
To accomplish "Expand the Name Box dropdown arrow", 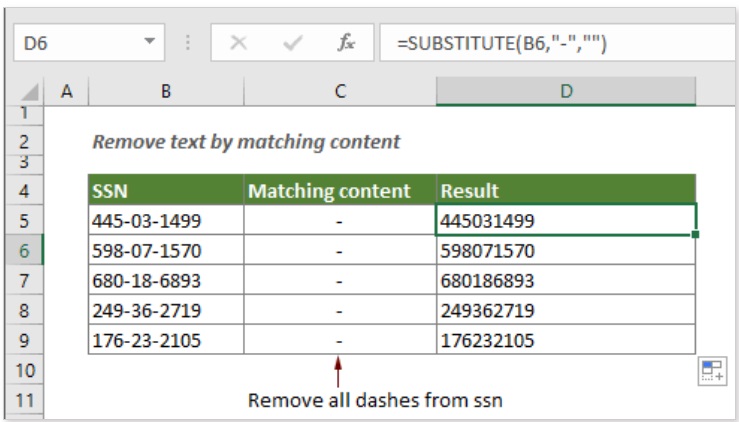I will click(149, 41).
